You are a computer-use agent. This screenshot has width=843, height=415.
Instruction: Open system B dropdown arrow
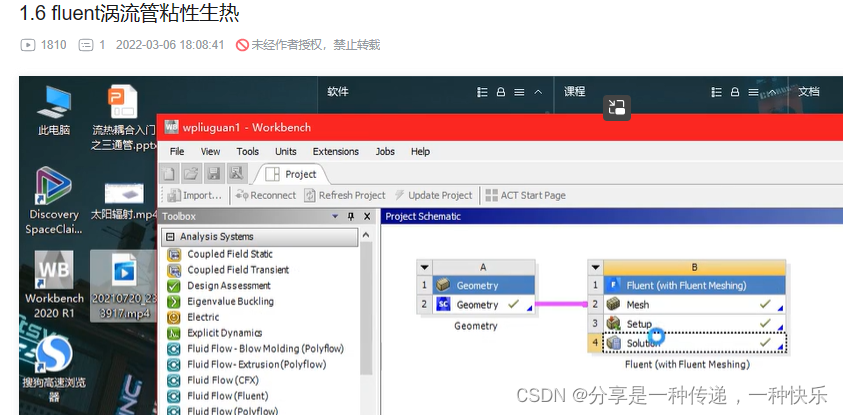point(596,267)
